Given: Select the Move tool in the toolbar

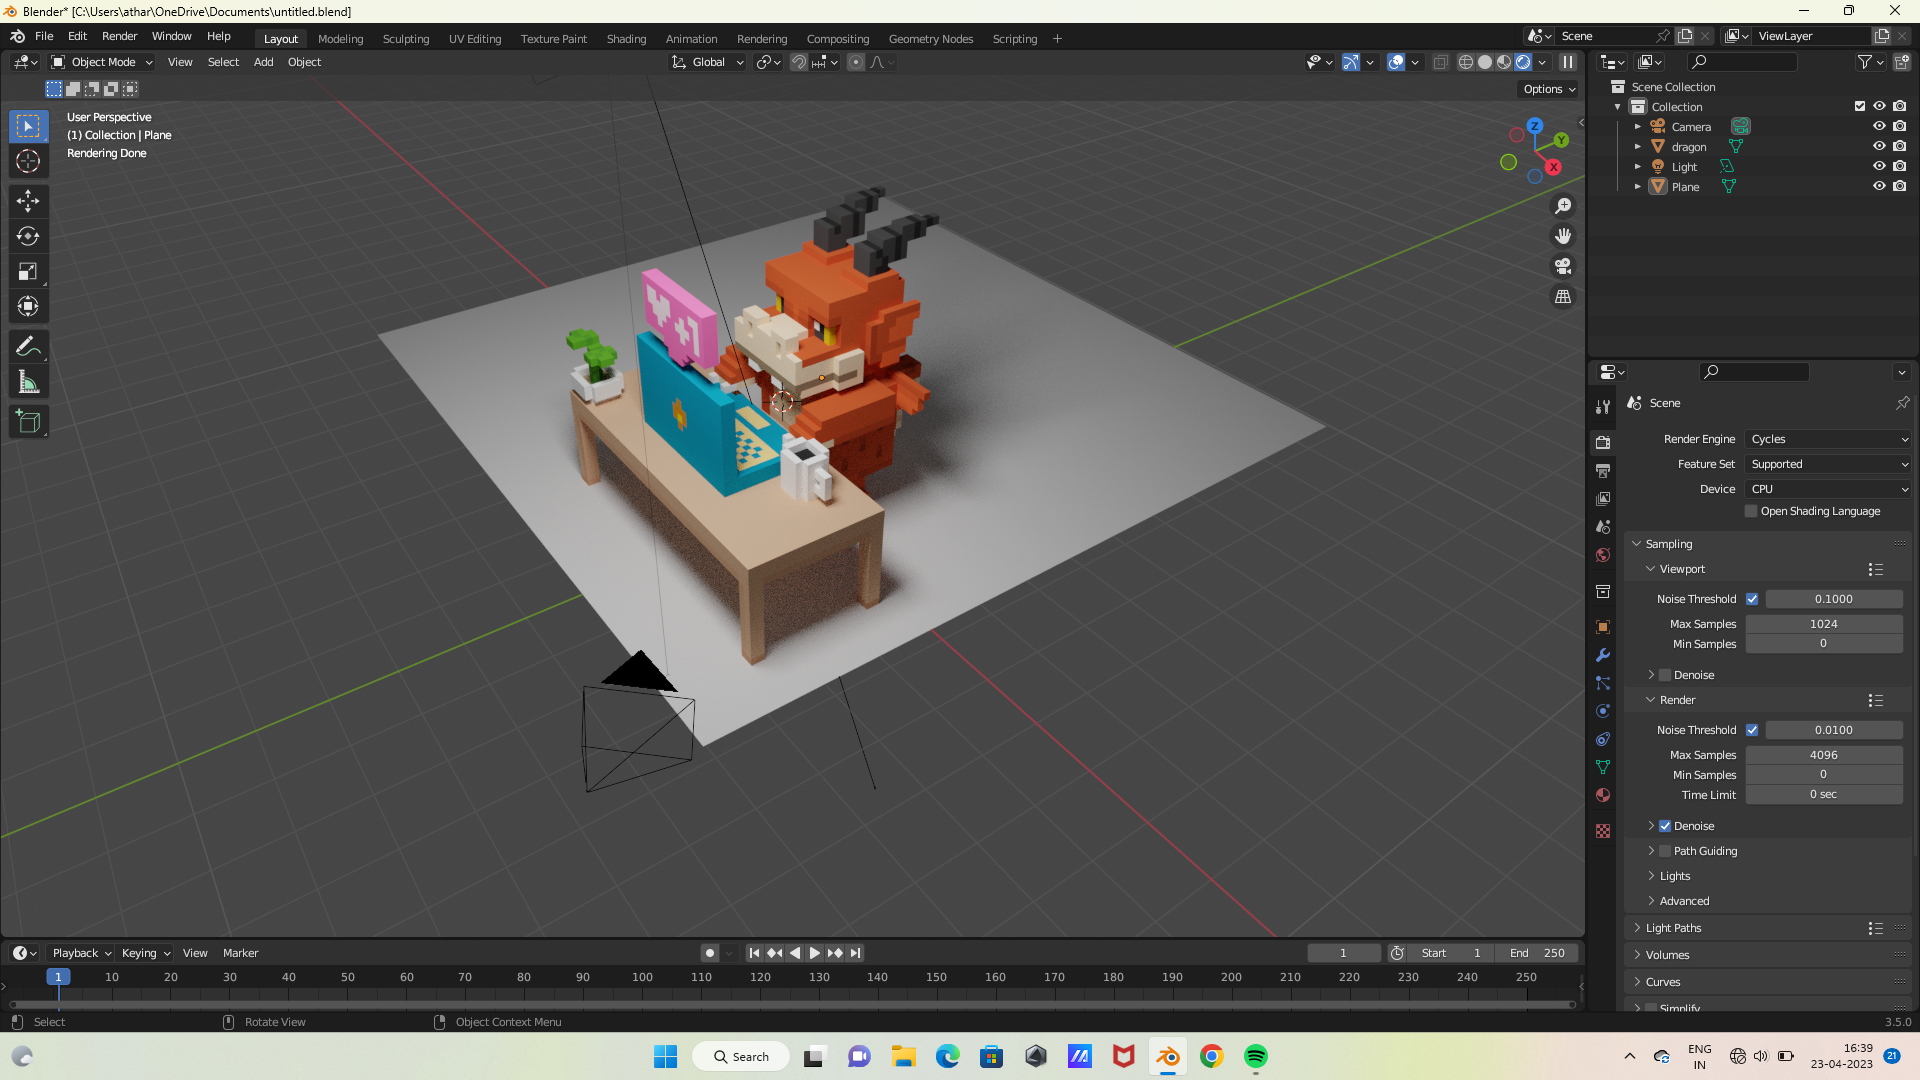Looking at the screenshot, I should 28,201.
